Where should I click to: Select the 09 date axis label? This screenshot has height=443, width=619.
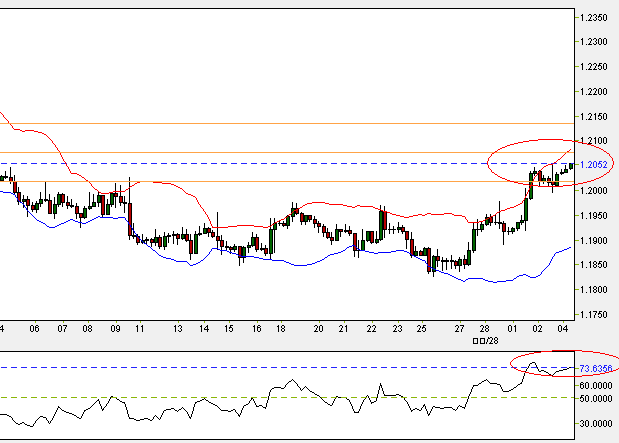coord(115,328)
